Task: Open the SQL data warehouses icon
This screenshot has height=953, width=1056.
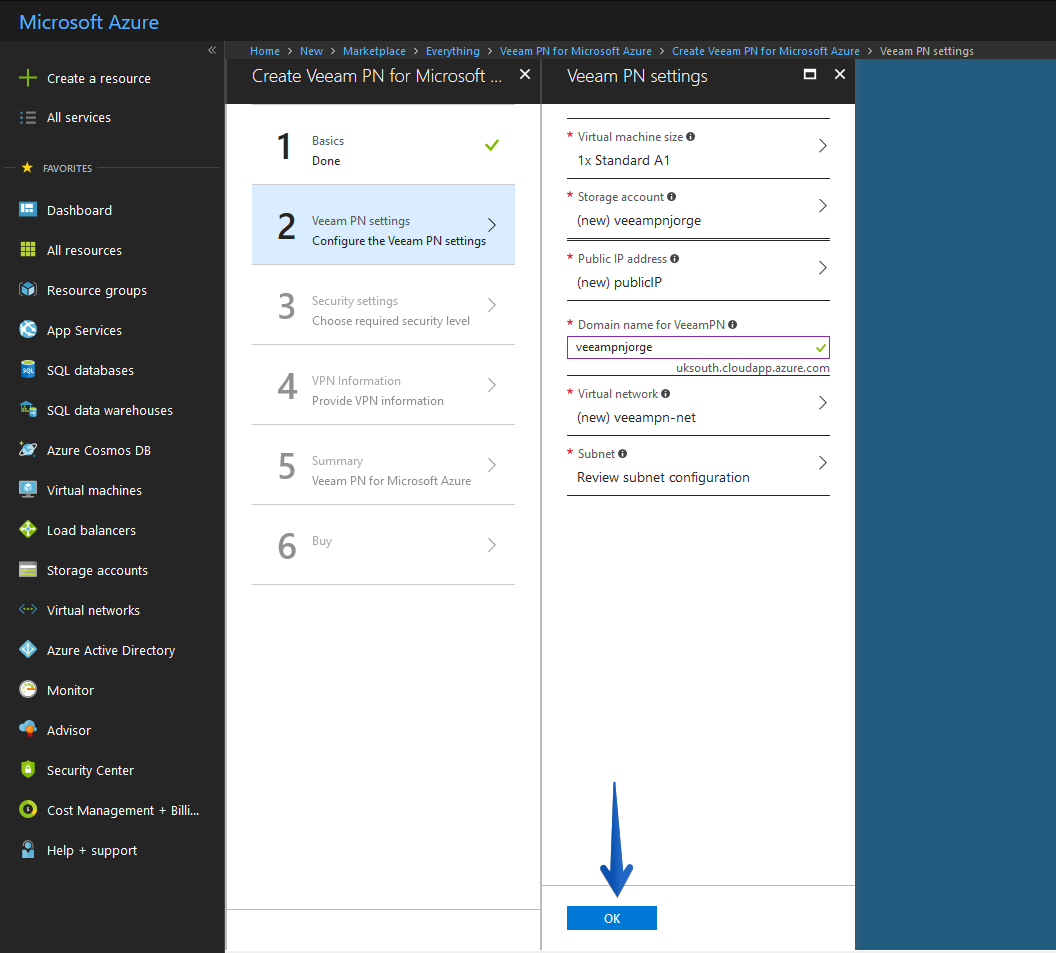Action: (28, 409)
